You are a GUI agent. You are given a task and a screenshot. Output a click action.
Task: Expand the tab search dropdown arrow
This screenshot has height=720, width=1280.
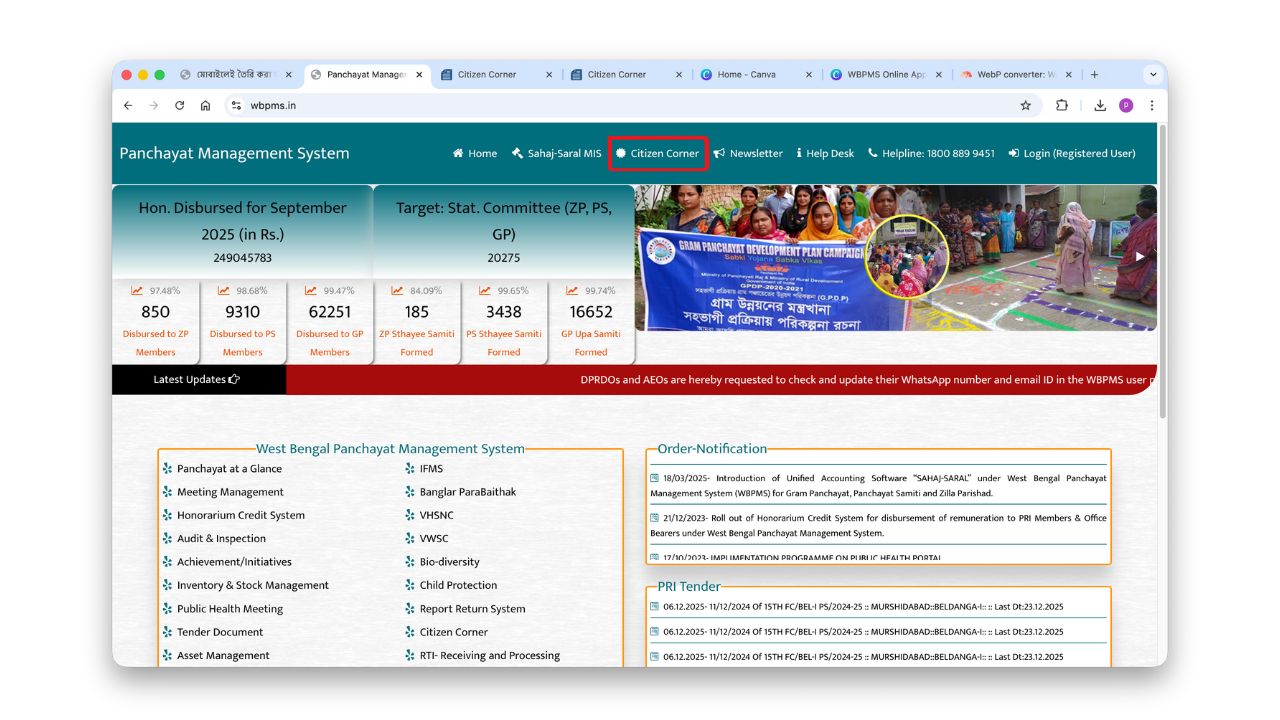tap(1153, 75)
